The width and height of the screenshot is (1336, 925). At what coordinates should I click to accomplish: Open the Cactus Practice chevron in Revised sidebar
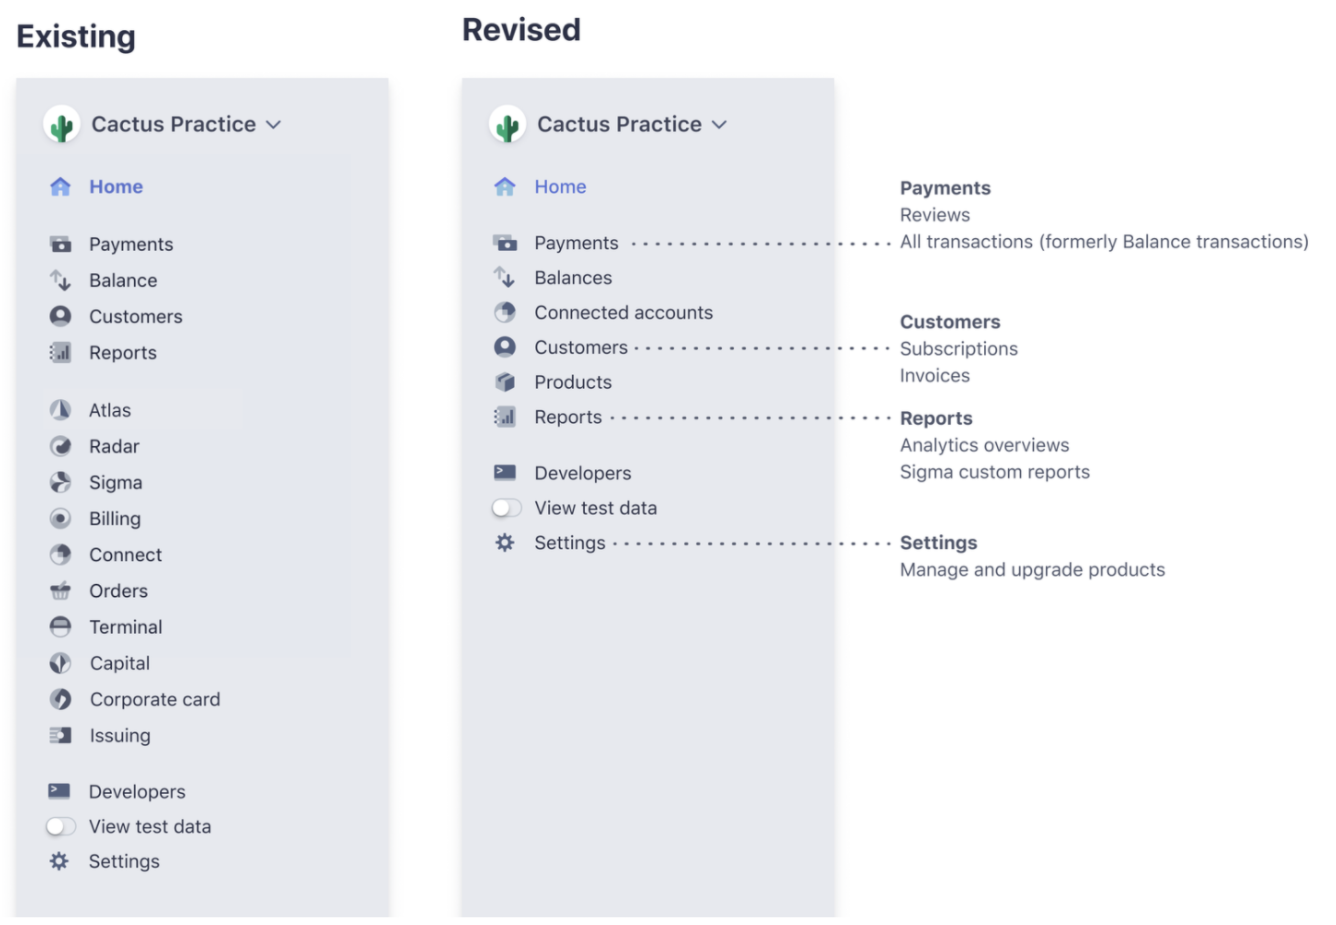(x=719, y=124)
